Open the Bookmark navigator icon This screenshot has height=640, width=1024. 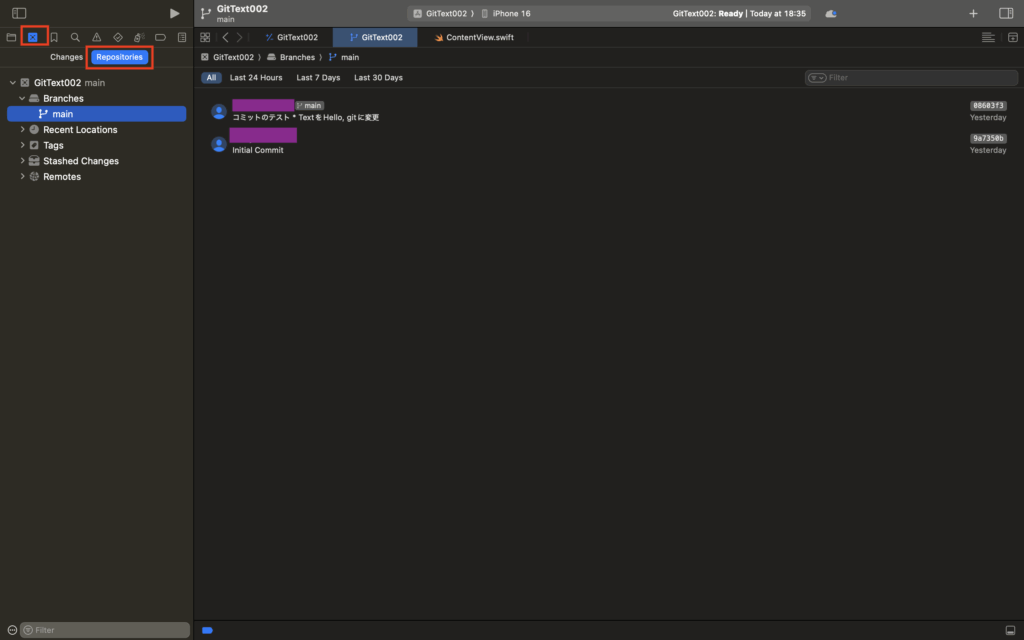click(54, 37)
